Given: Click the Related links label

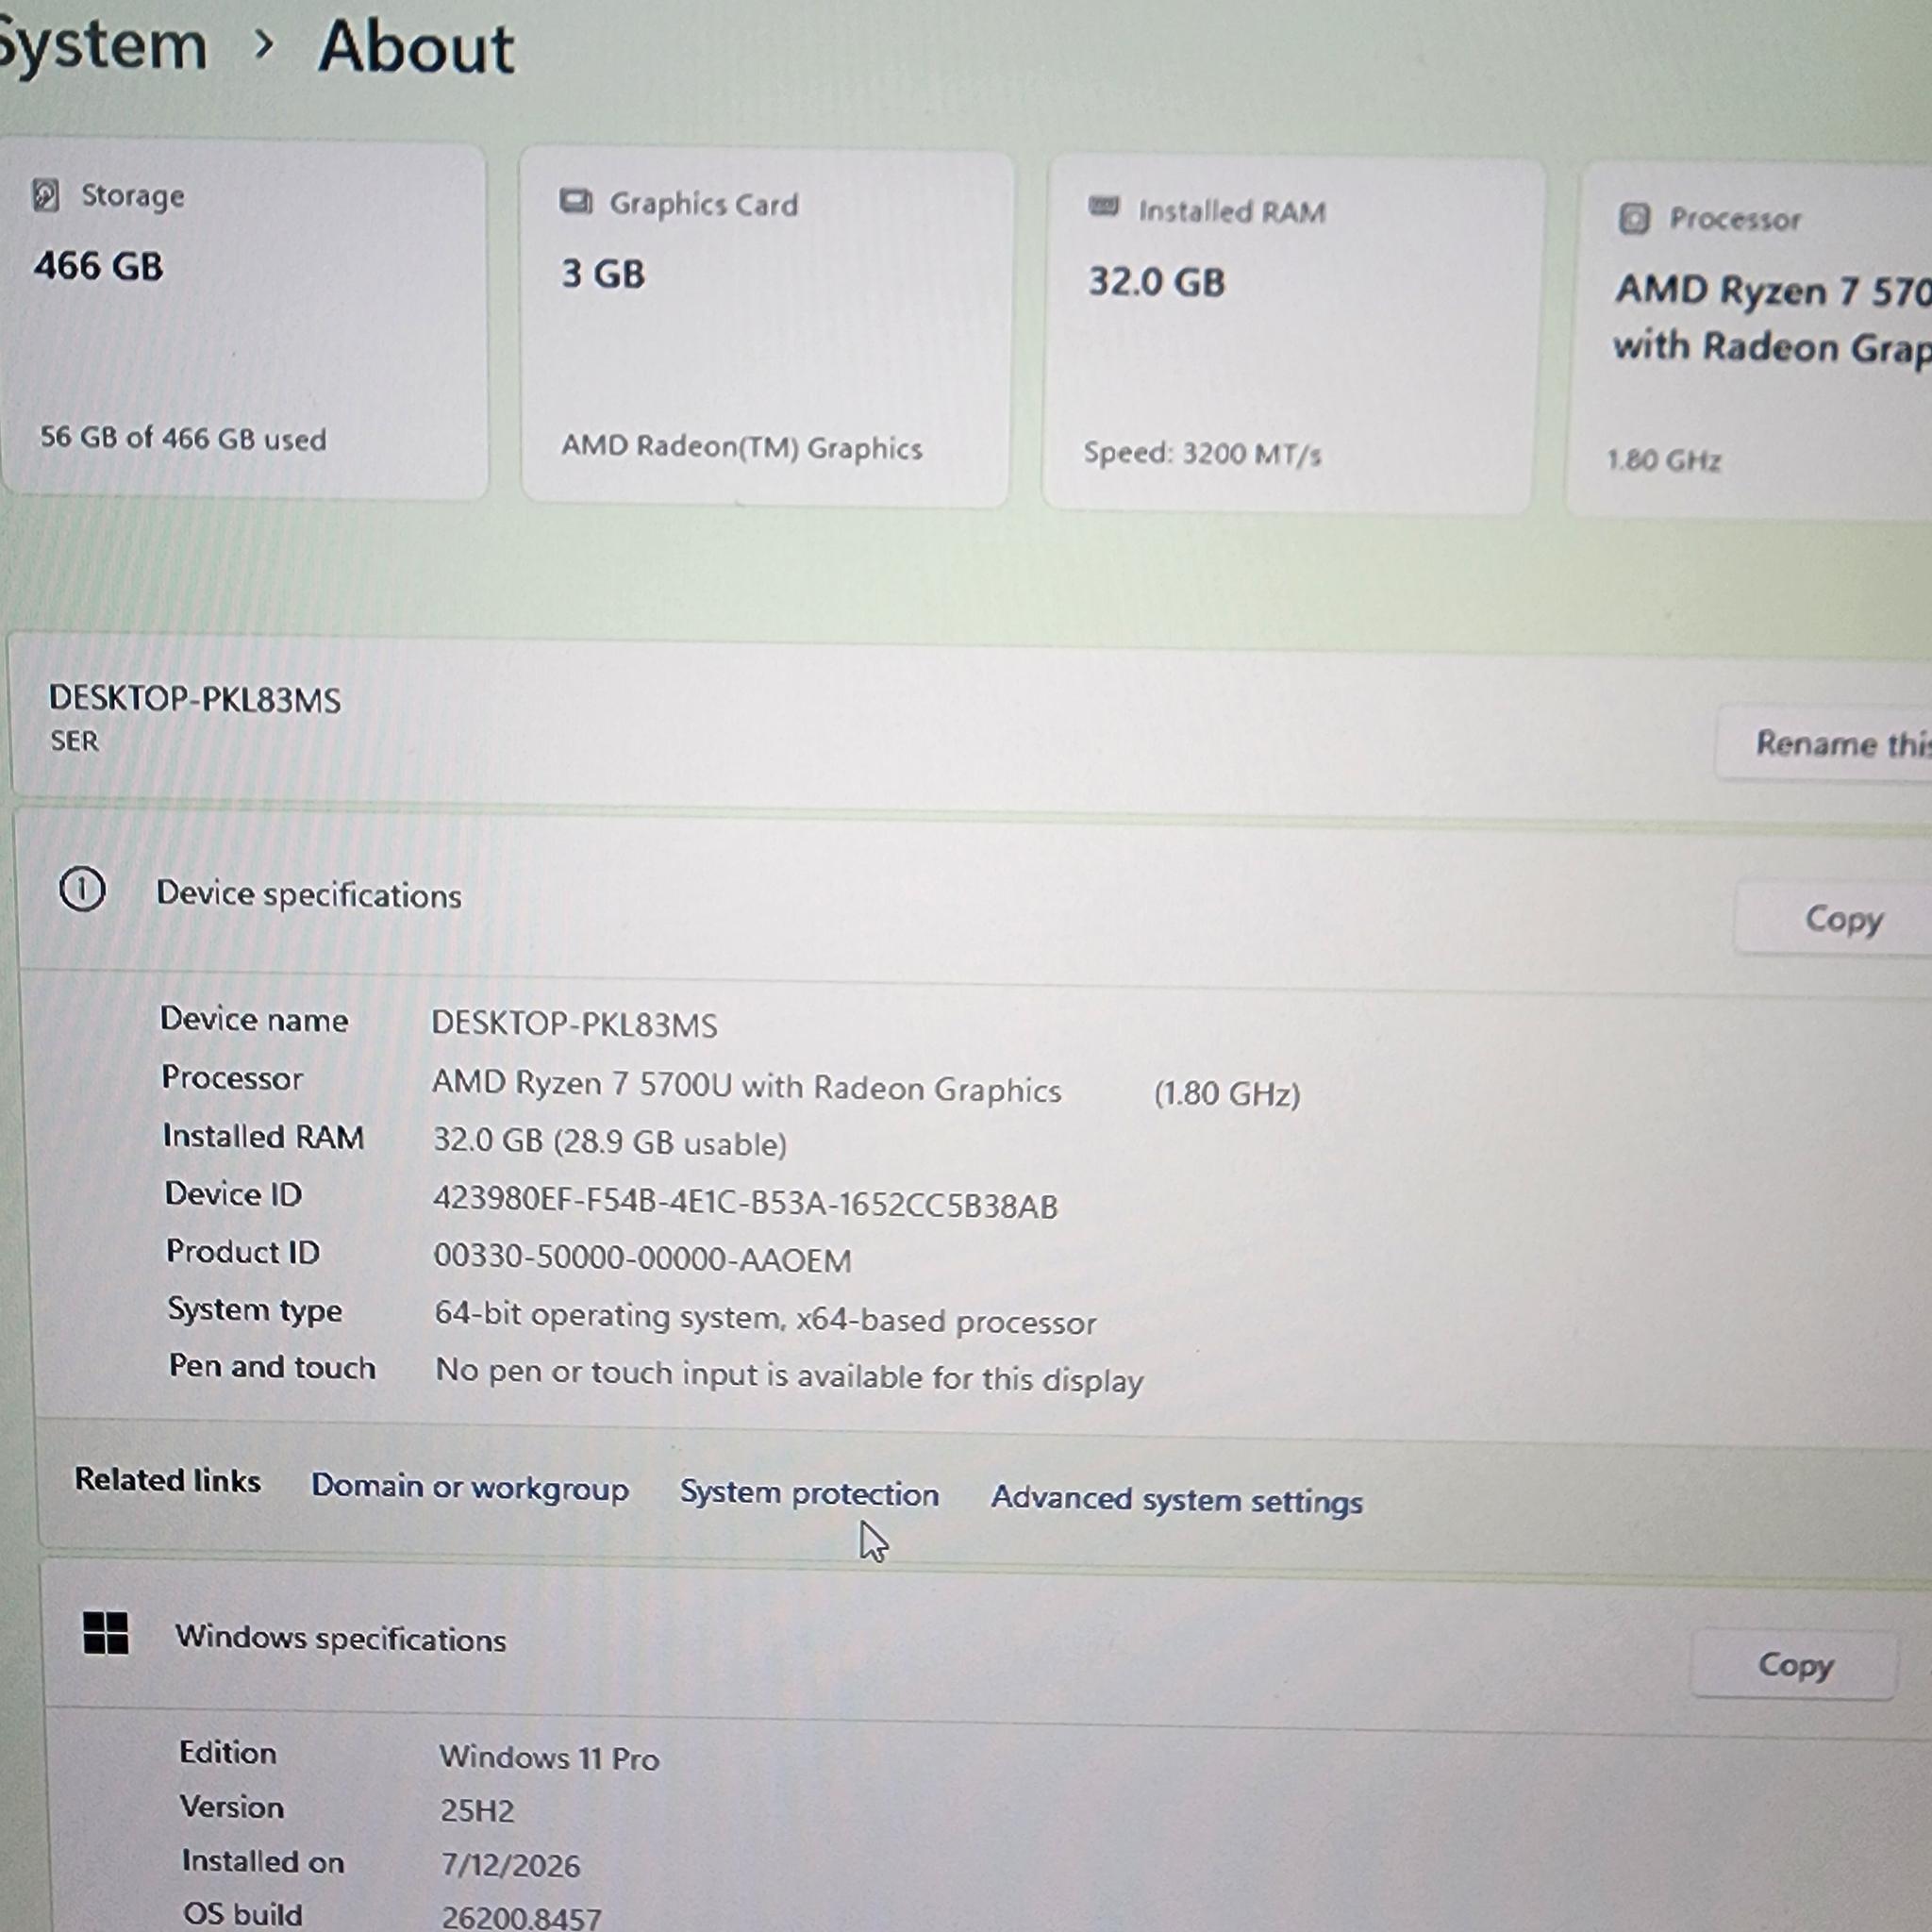Looking at the screenshot, I should (168, 1480).
